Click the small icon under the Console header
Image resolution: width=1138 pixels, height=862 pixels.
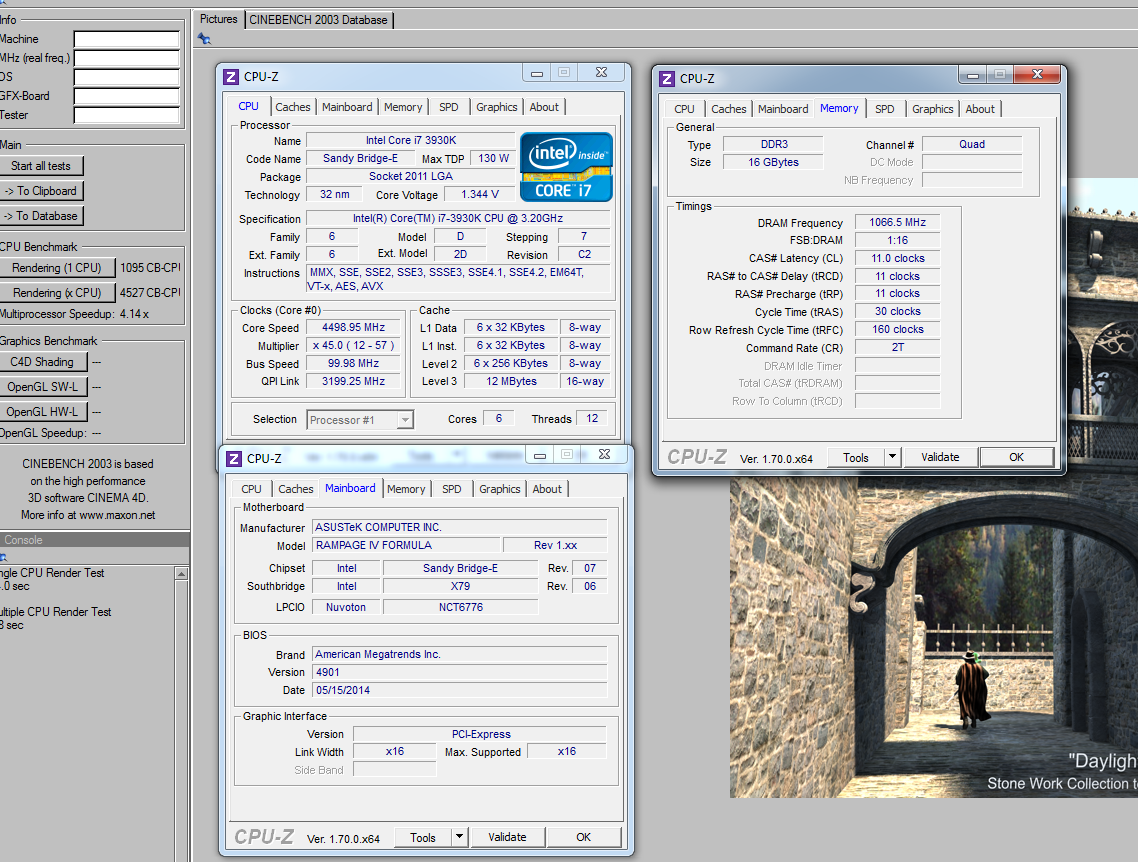(x=3, y=557)
